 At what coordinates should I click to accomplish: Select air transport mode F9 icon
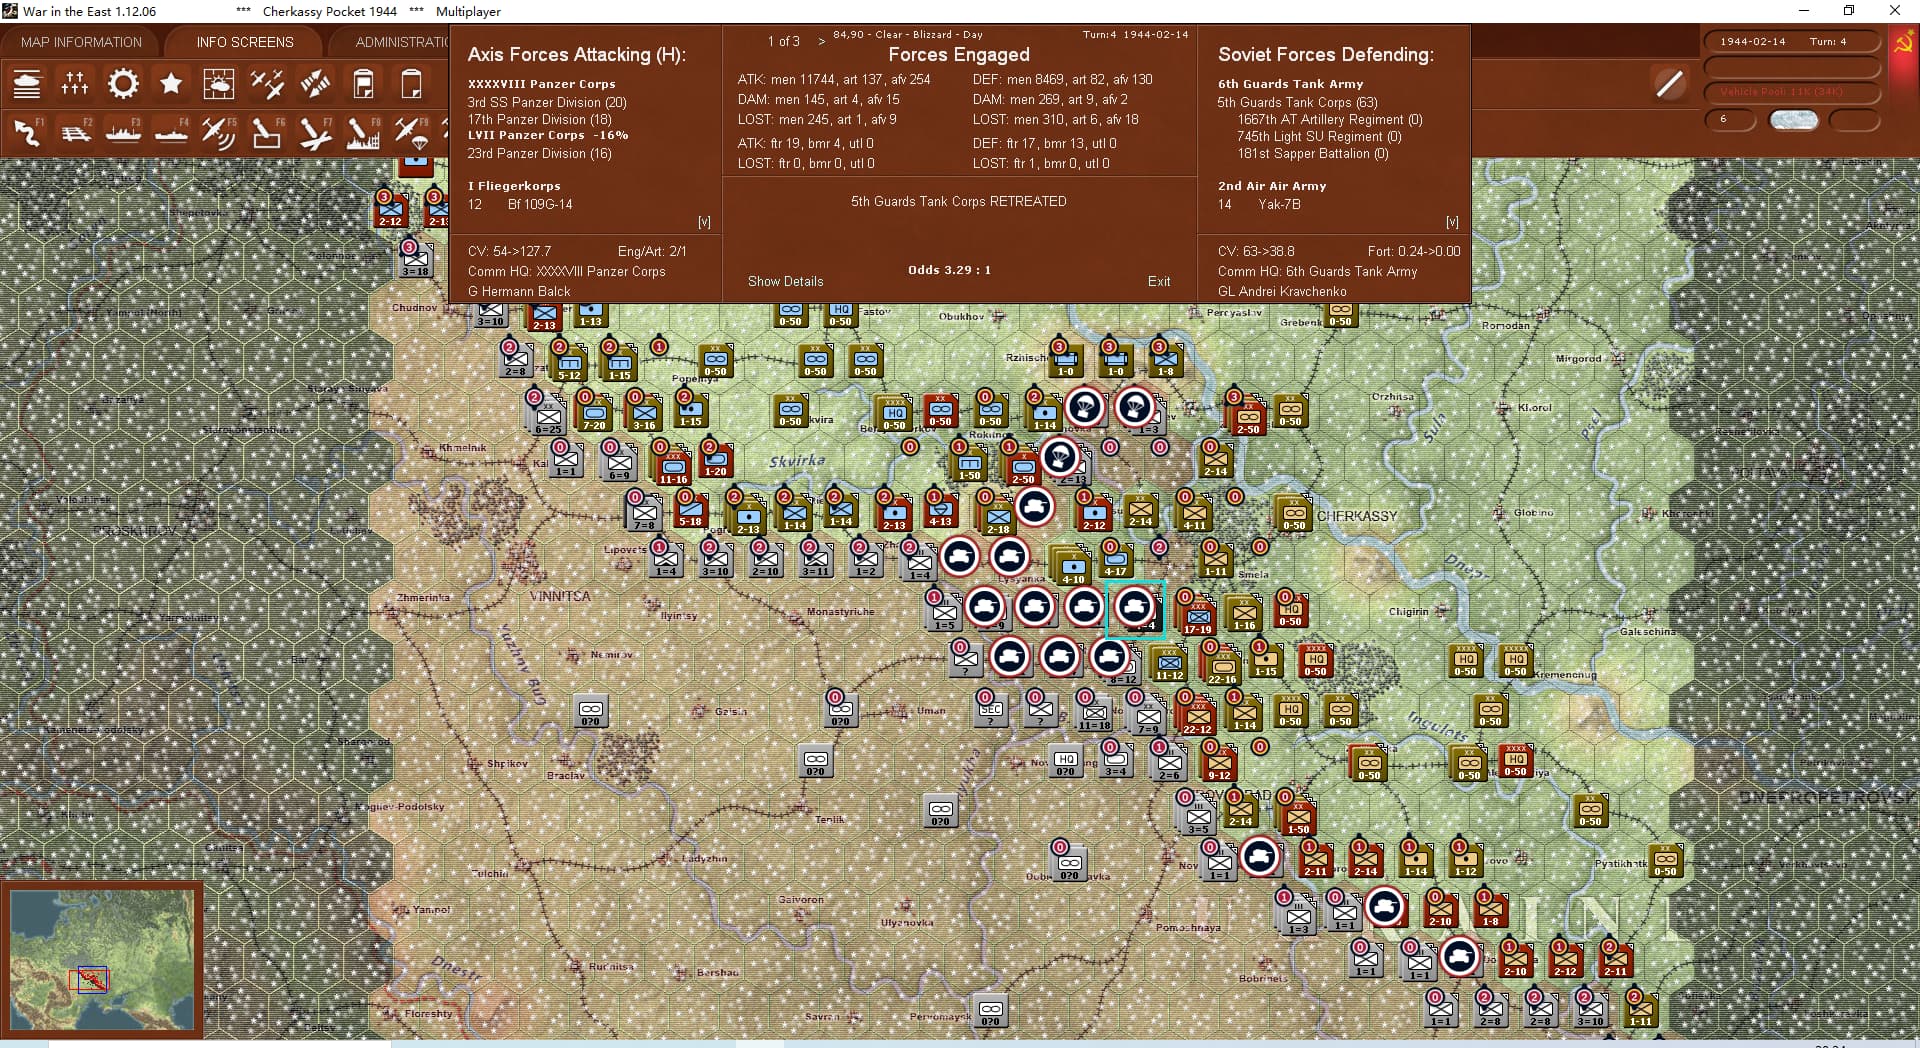tap(411, 132)
